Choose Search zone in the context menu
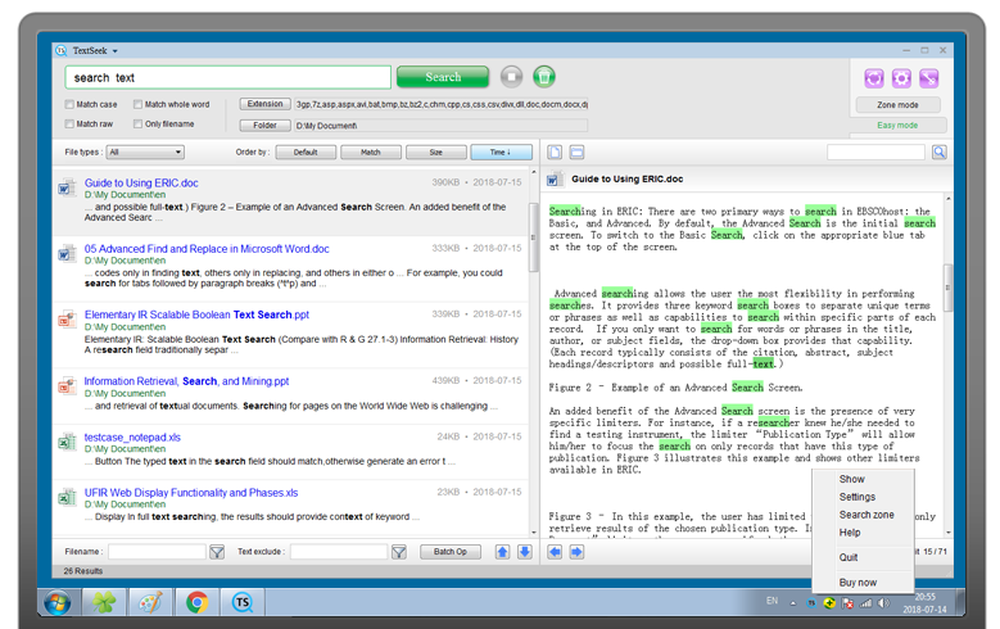Image resolution: width=1000 pixels, height=629 pixels. click(x=866, y=515)
